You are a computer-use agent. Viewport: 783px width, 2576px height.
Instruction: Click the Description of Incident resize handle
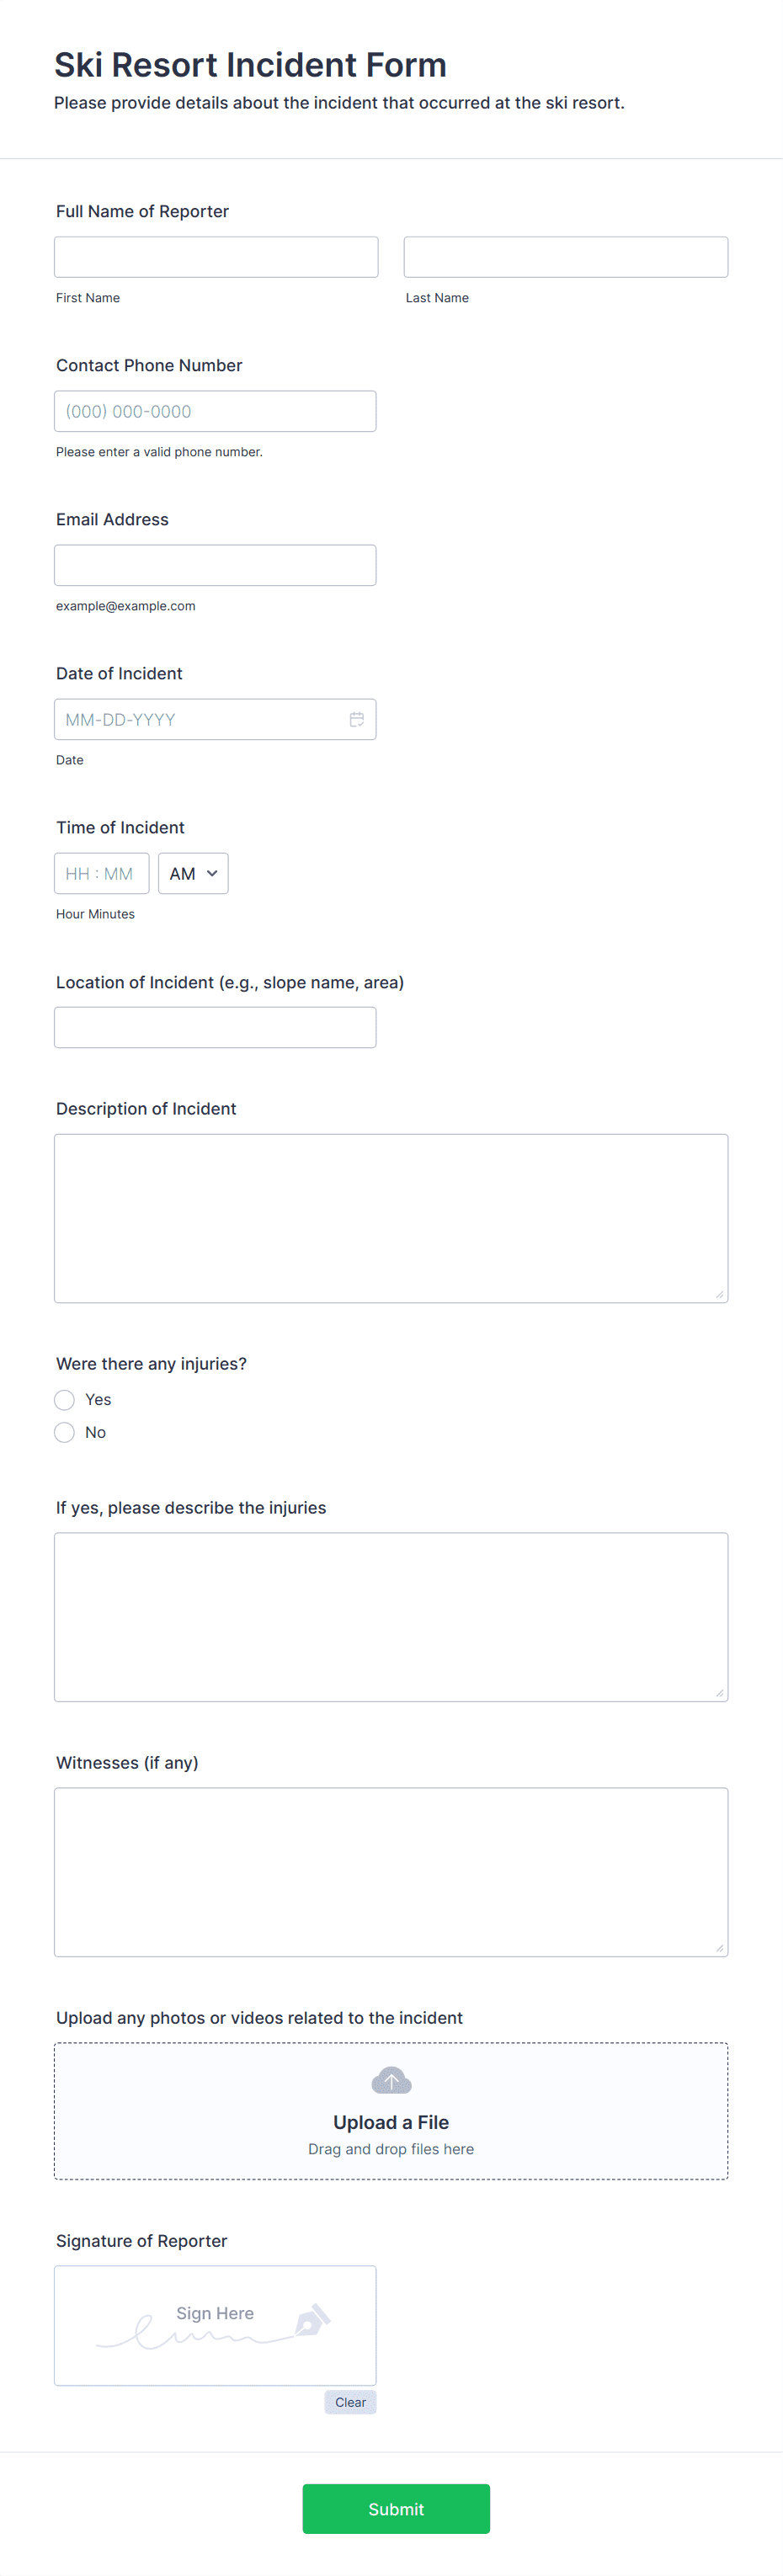719,1294
